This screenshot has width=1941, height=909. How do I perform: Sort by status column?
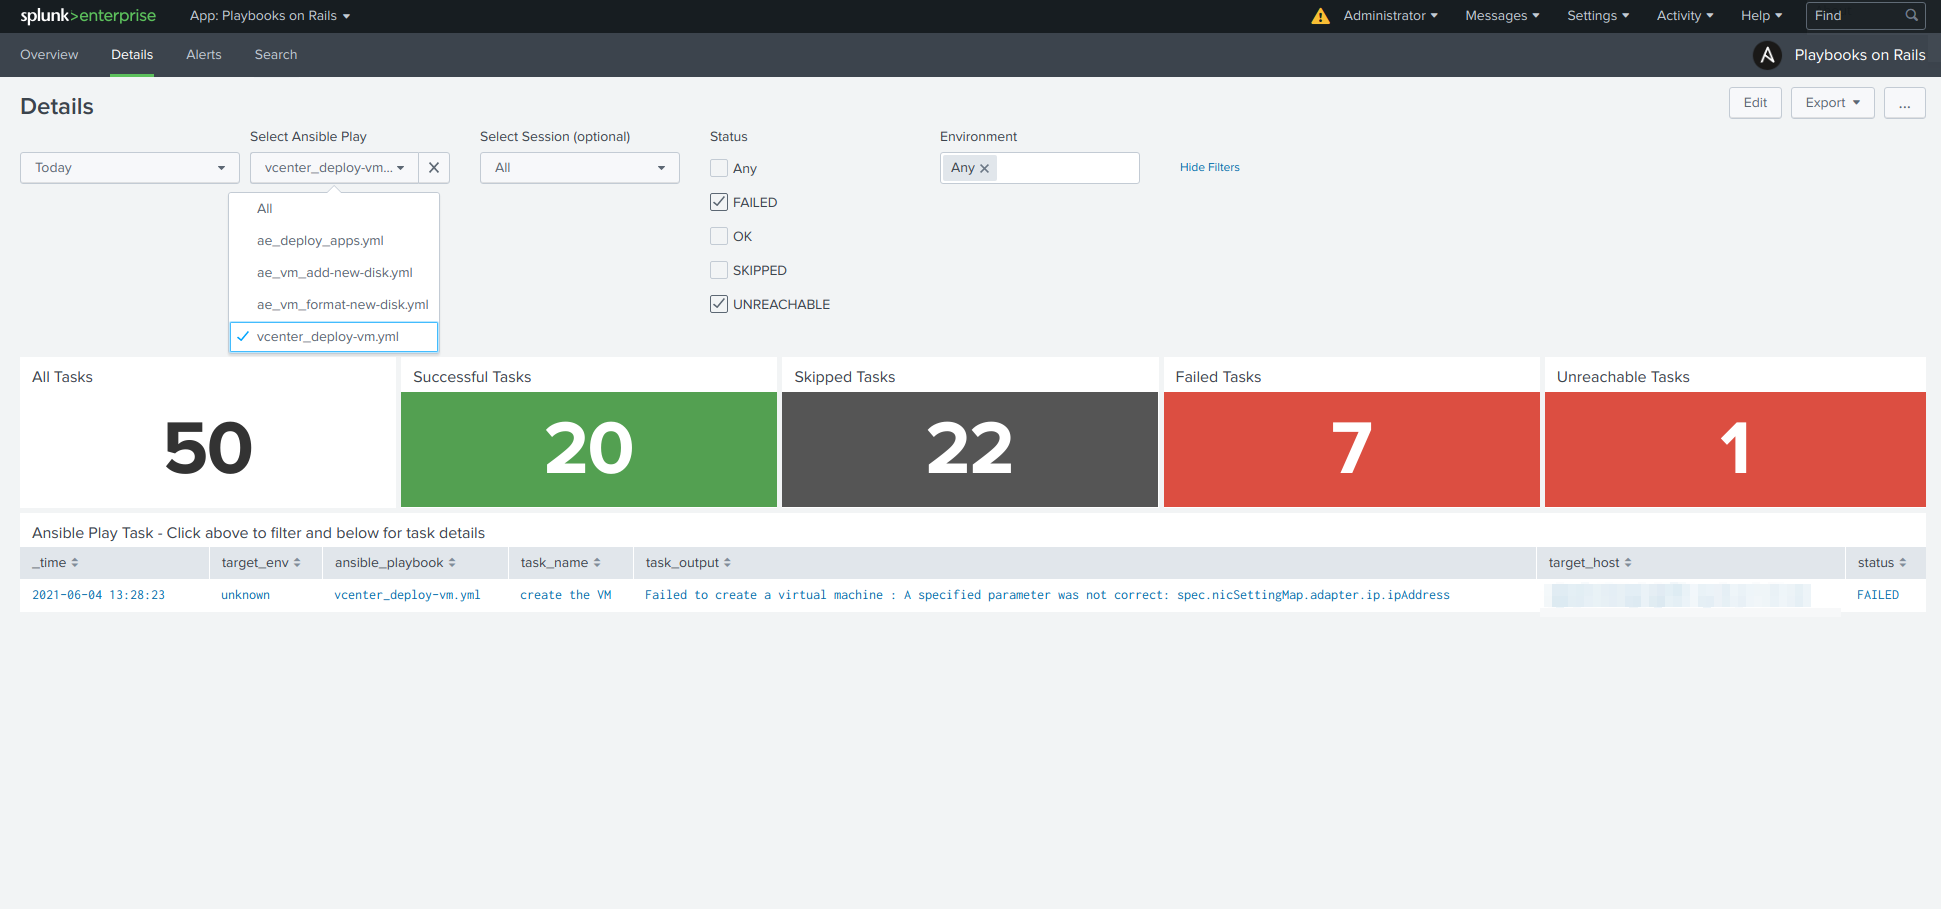click(x=1882, y=563)
